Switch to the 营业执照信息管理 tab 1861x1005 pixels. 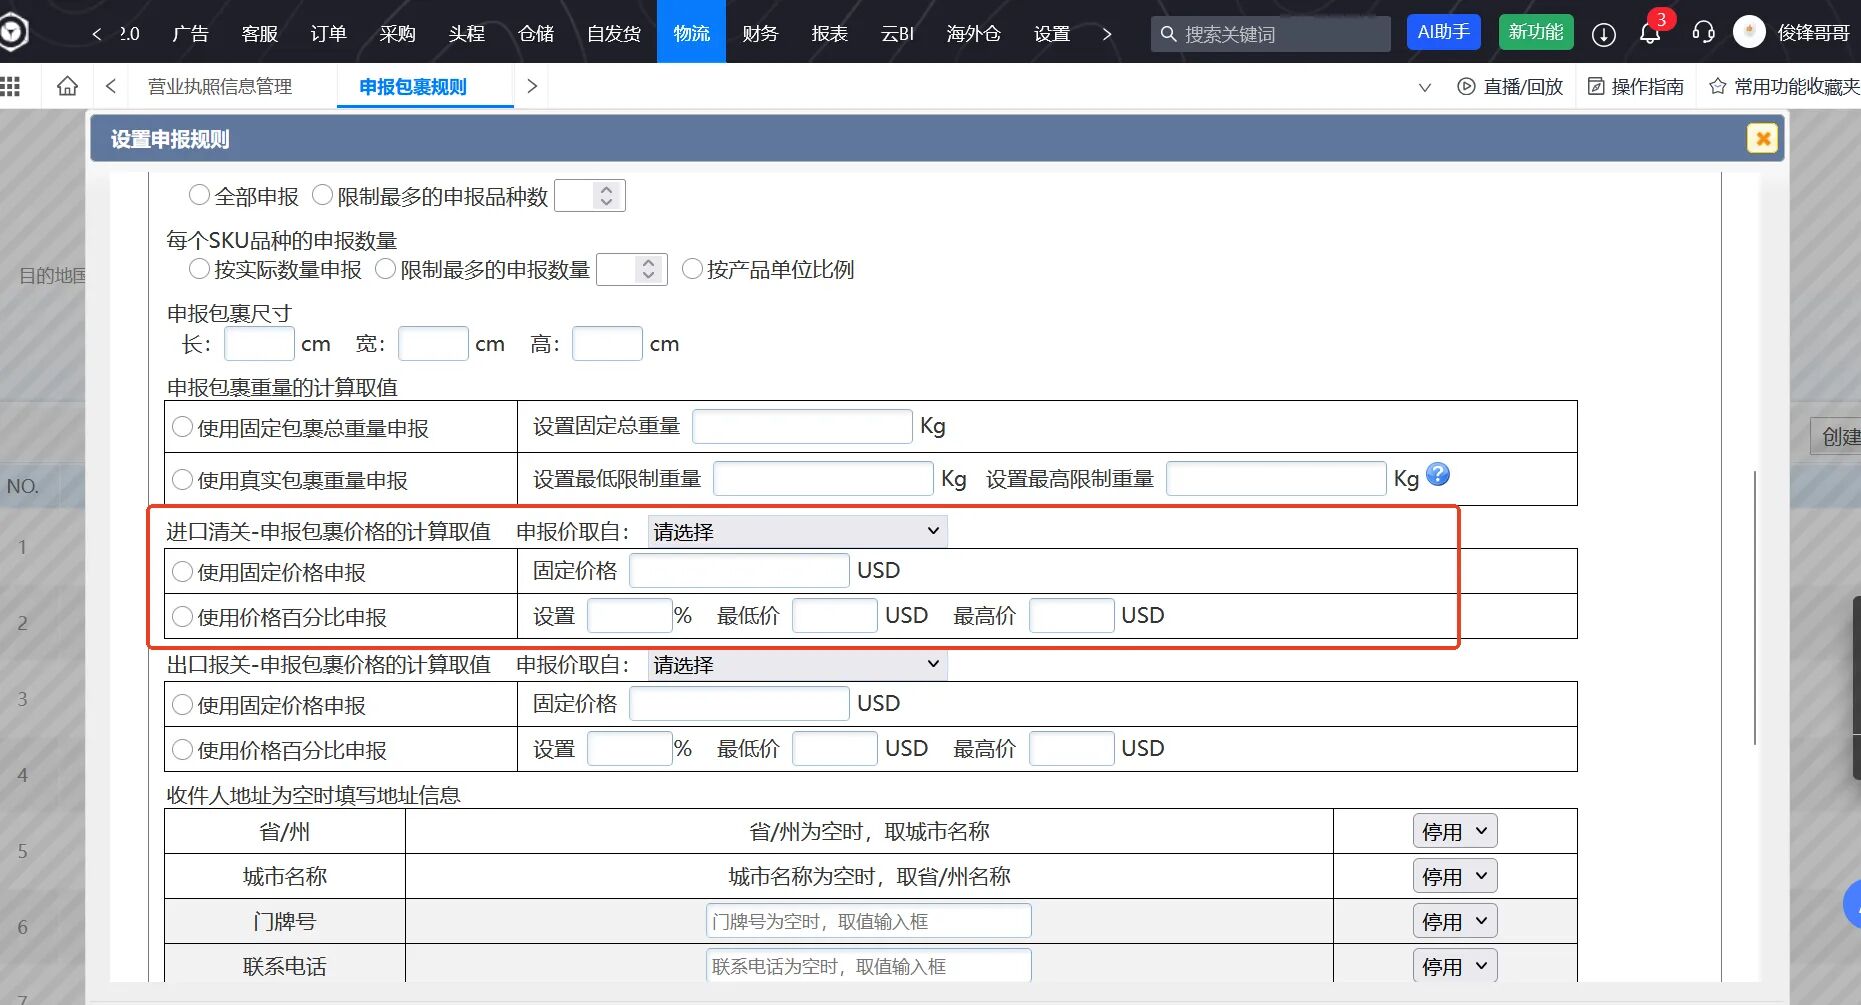pos(220,87)
